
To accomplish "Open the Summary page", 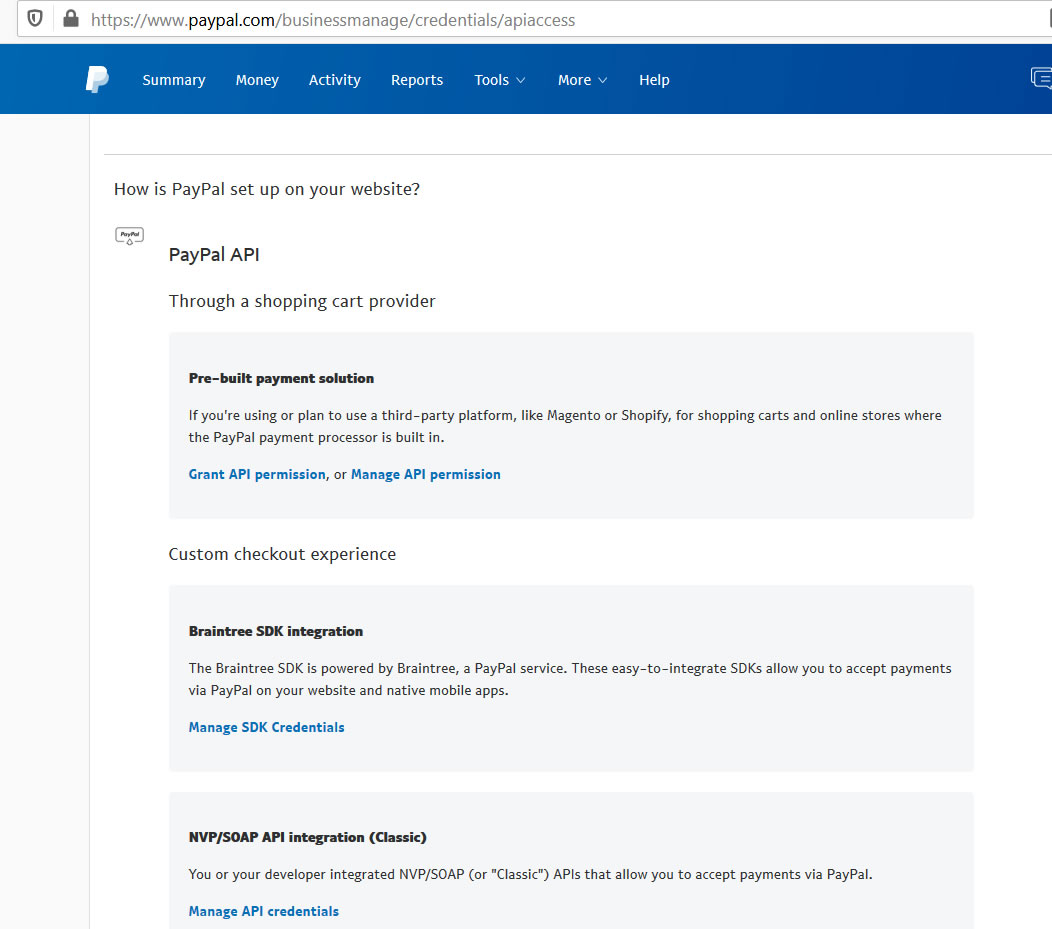I will tap(174, 80).
